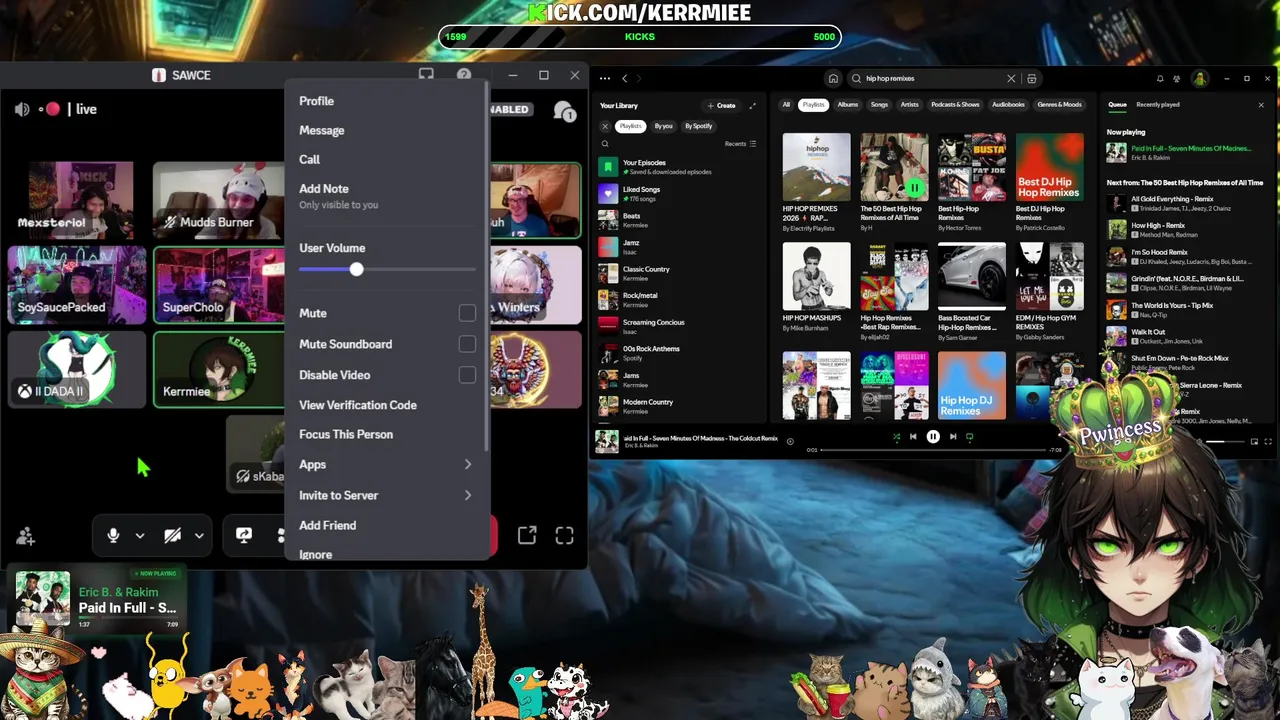Click the Create button in Your Library

click(x=722, y=105)
